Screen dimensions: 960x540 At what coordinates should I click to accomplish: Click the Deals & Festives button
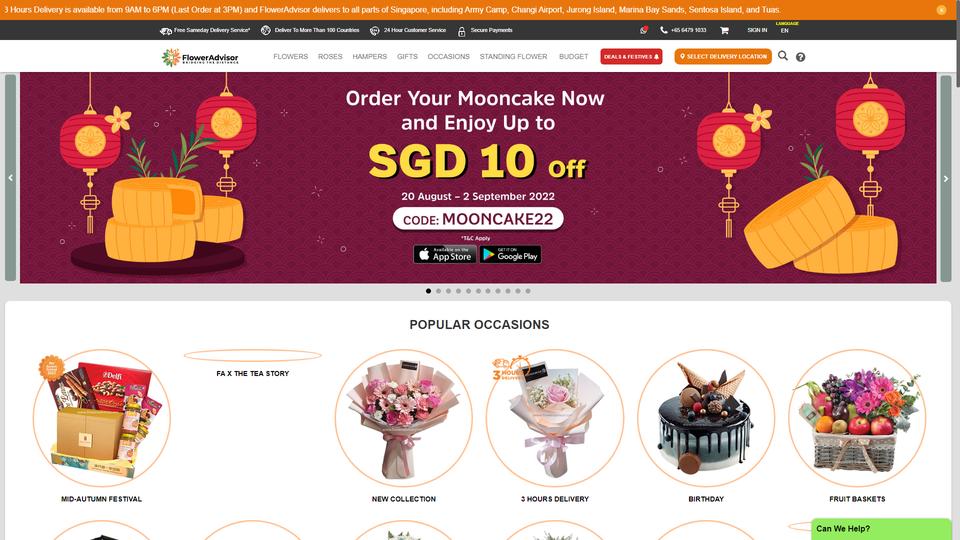pos(631,56)
